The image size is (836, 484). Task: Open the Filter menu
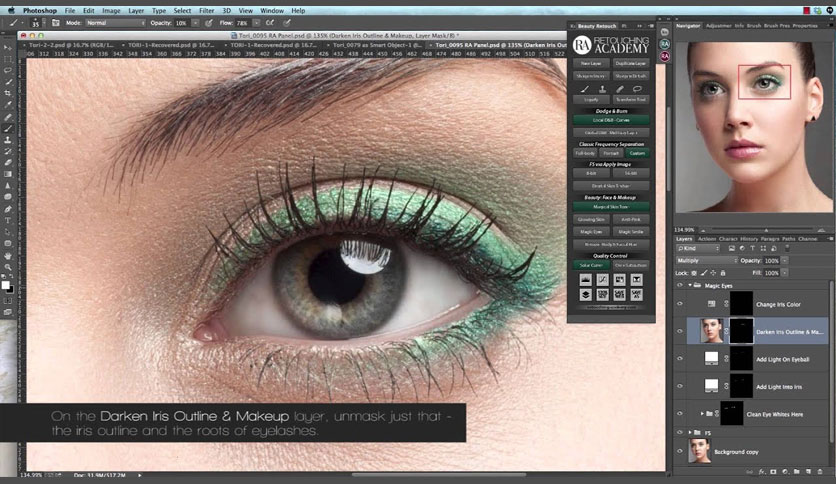tap(206, 11)
